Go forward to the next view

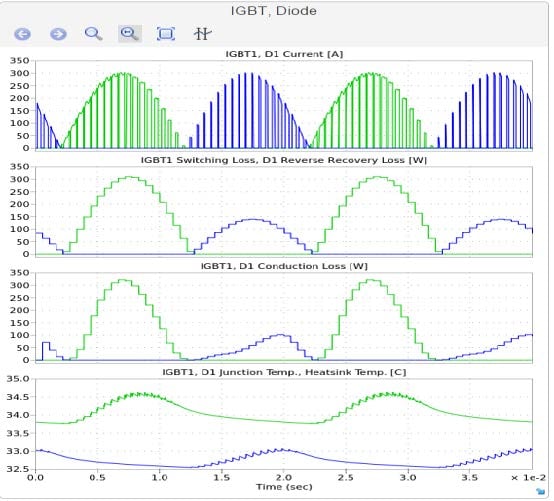click(x=58, y=34)
